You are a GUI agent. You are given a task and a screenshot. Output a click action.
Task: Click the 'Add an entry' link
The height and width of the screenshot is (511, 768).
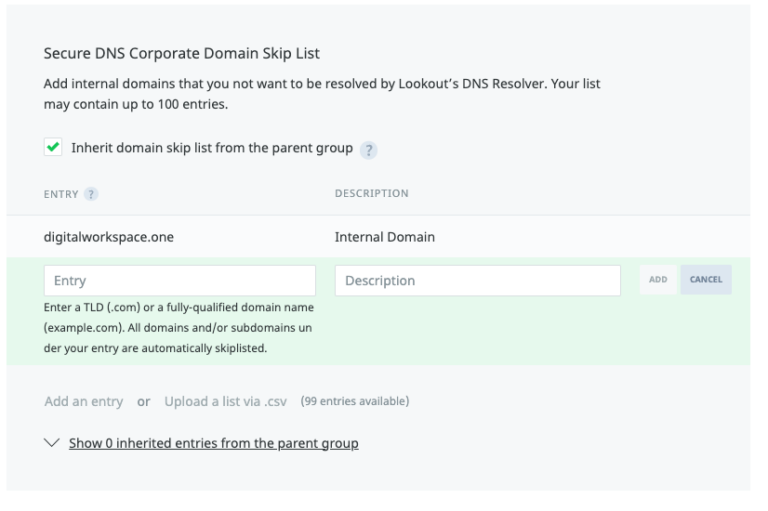(84, 401)
